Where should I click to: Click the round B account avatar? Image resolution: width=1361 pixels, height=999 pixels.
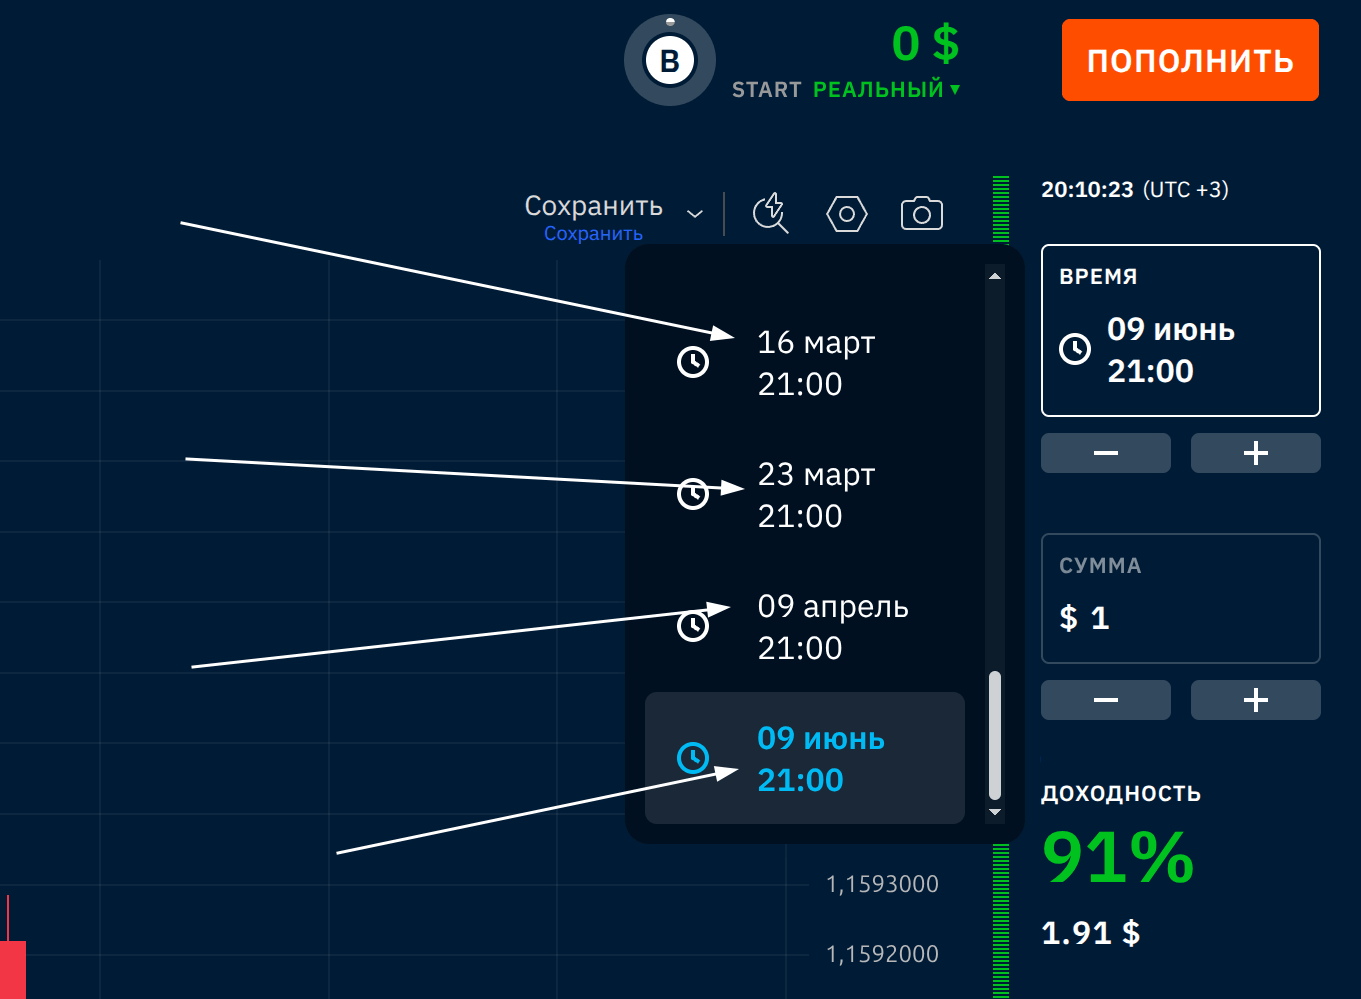(669, 61)
